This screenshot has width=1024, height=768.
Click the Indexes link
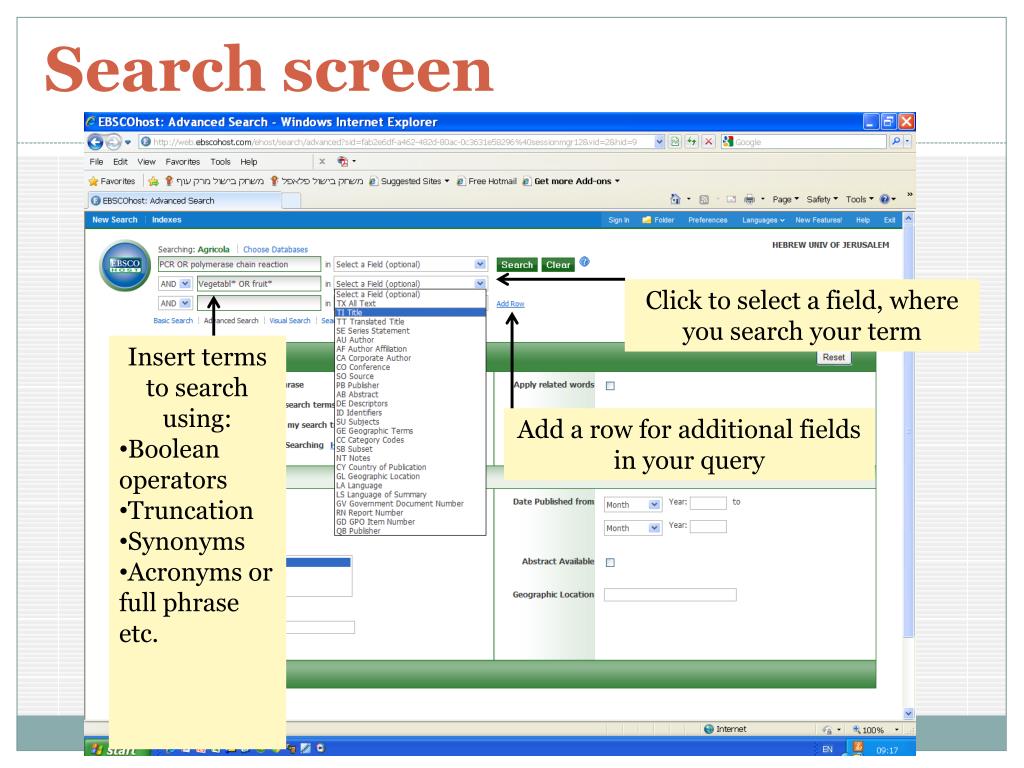click(167, 220)
